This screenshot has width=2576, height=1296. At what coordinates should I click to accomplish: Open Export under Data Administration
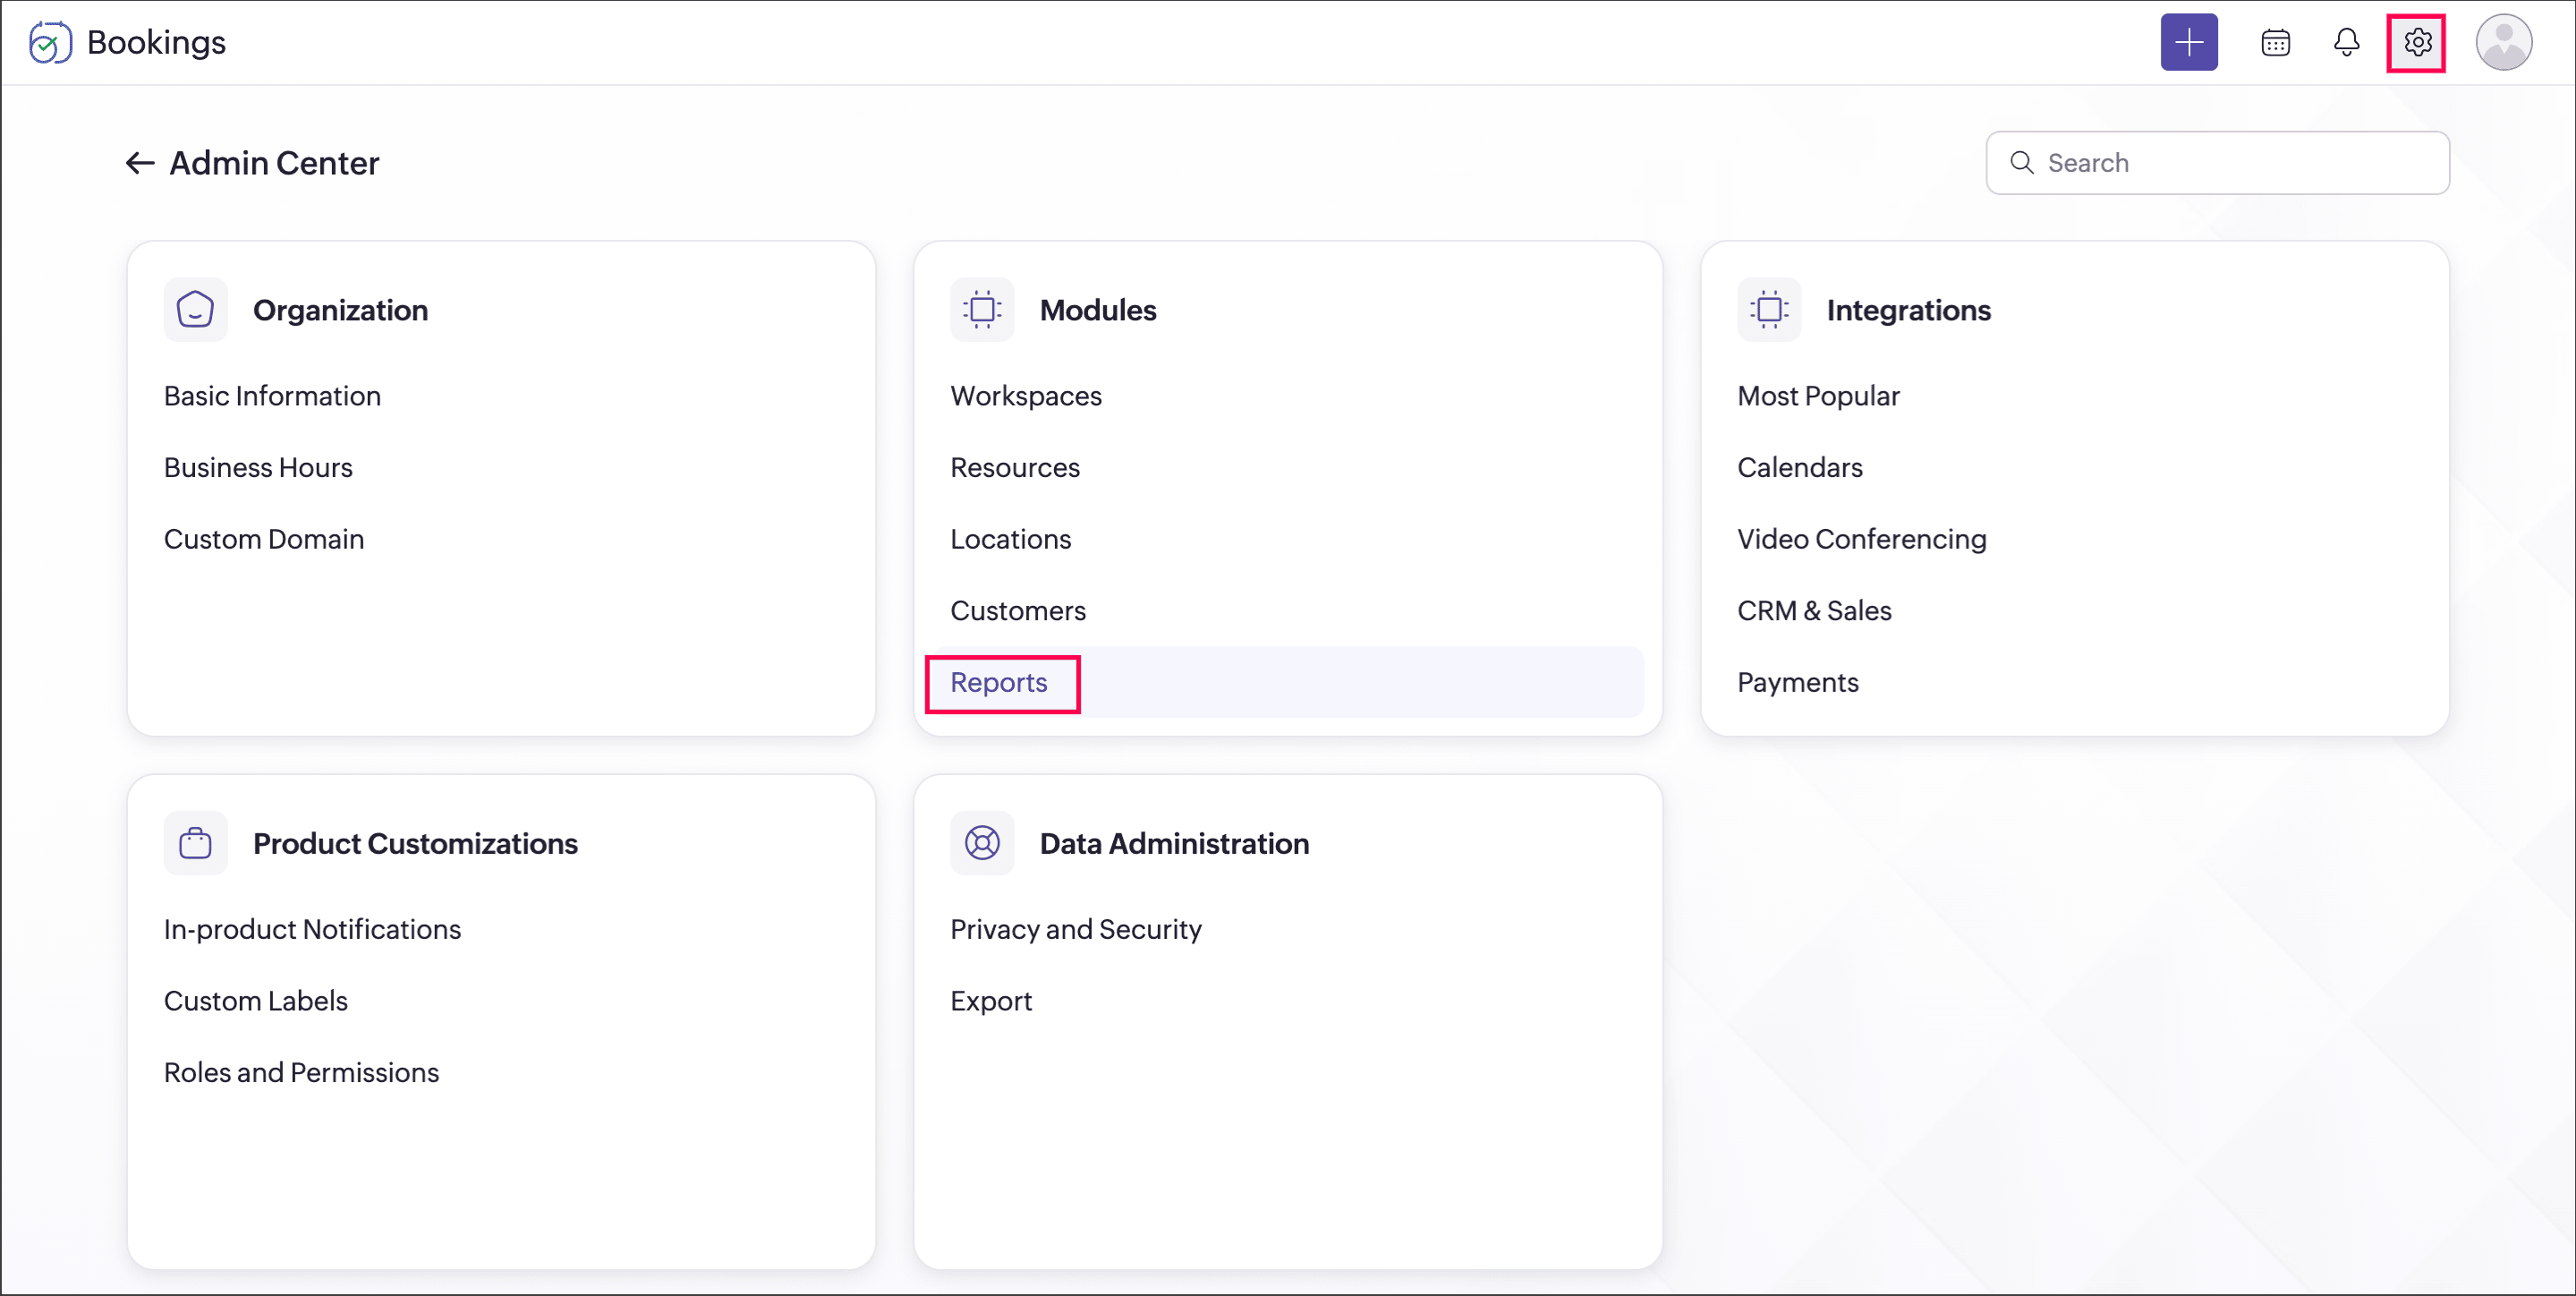991,1001
